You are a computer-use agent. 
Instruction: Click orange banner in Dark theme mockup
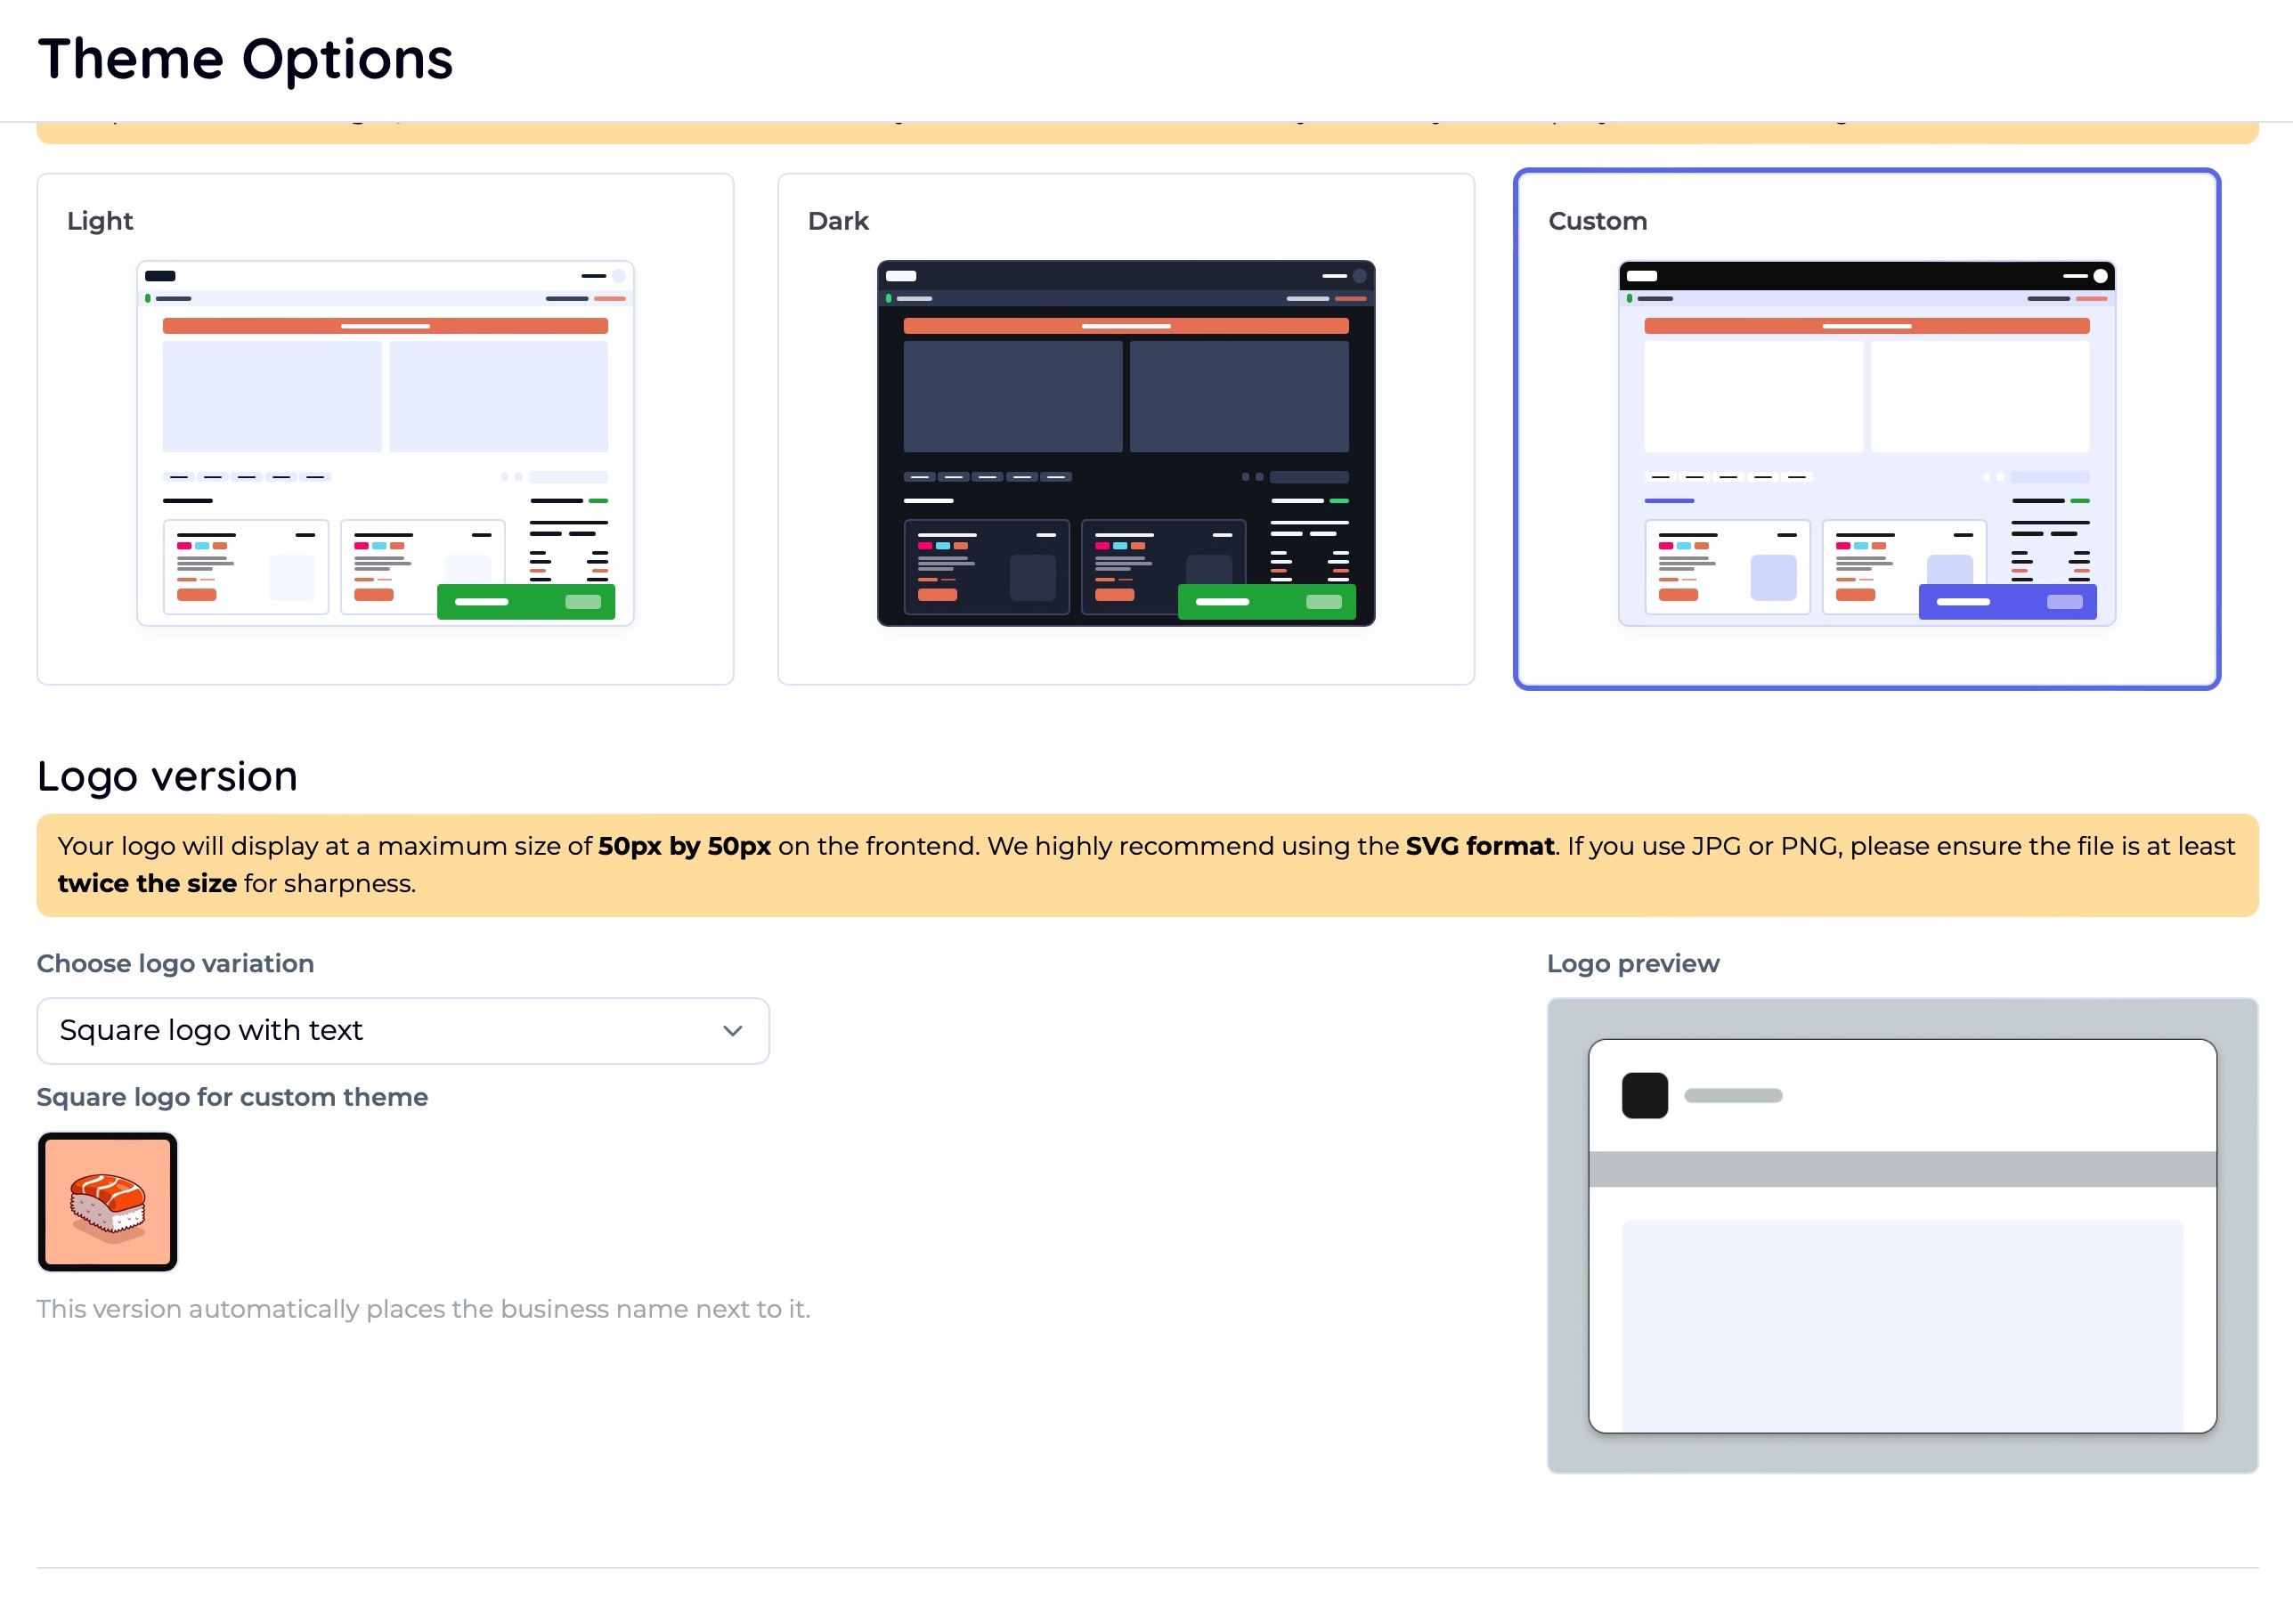click(1125, 326)
